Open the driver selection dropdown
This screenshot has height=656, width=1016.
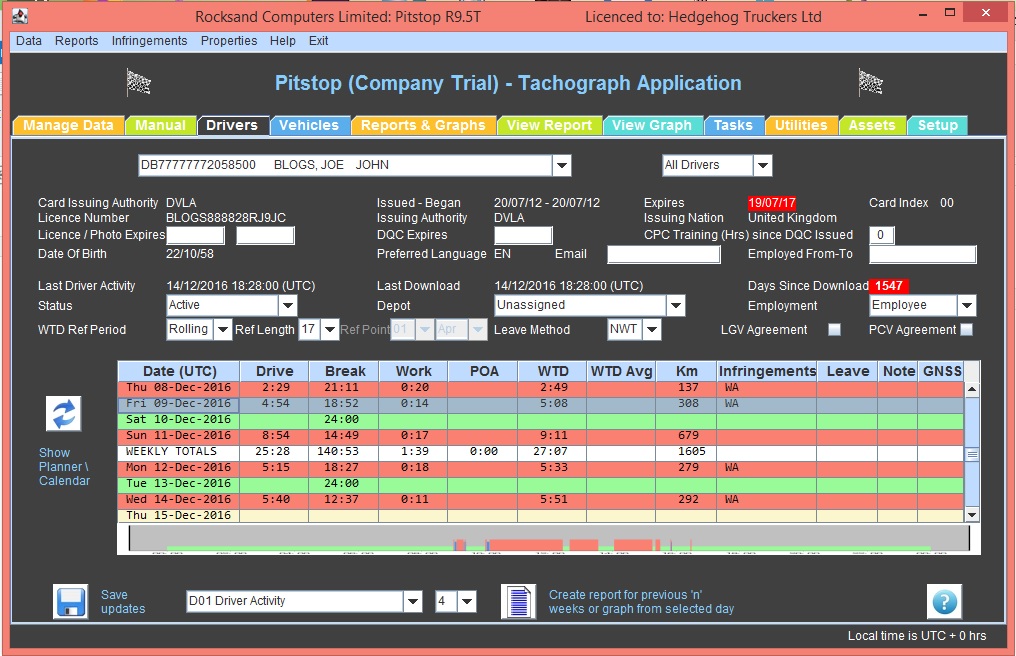point(562,165)
